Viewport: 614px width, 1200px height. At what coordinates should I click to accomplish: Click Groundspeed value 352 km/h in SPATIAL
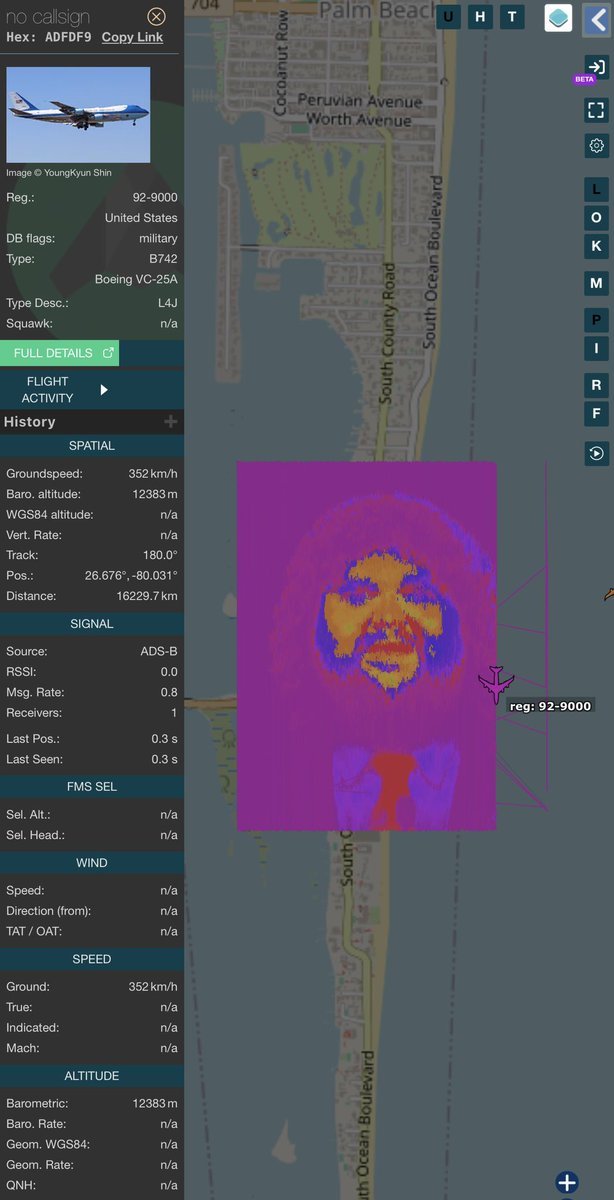click(153, 474)
